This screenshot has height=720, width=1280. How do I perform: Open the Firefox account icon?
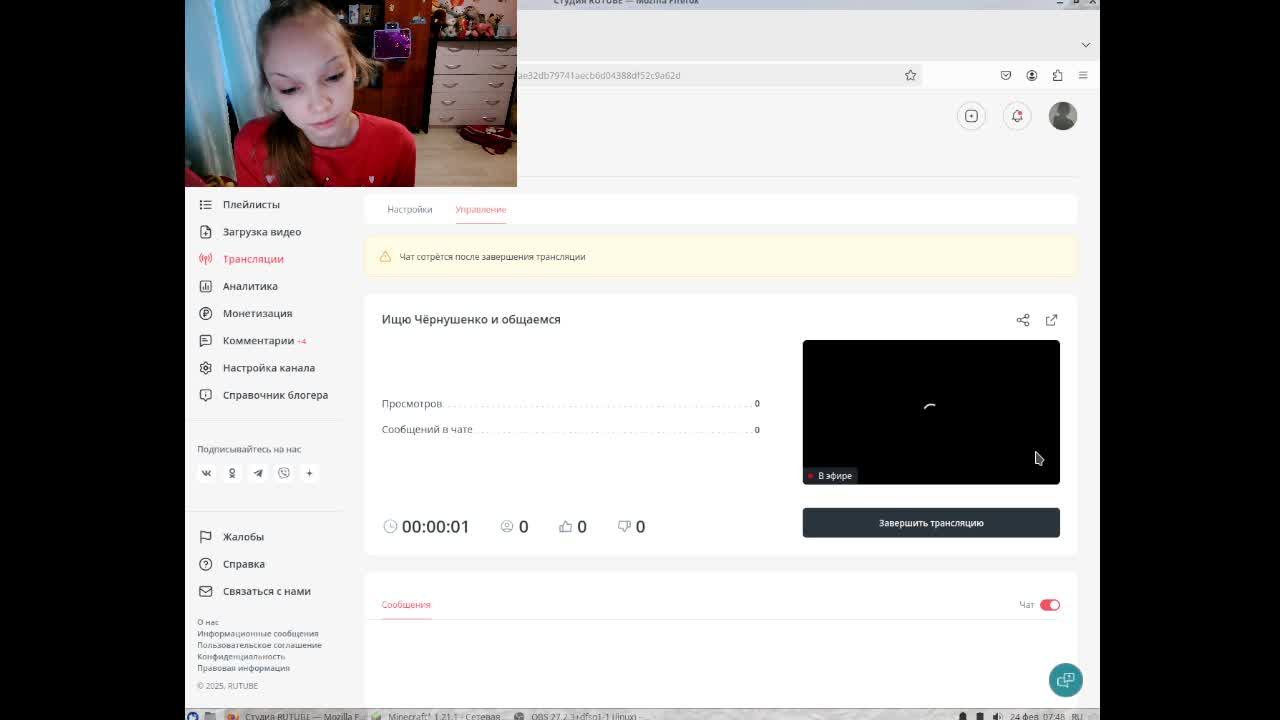point(1032,75)
